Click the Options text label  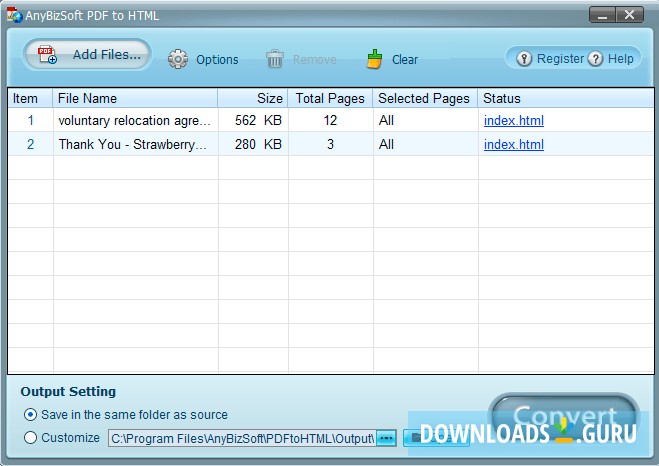(x=217, y=60)
